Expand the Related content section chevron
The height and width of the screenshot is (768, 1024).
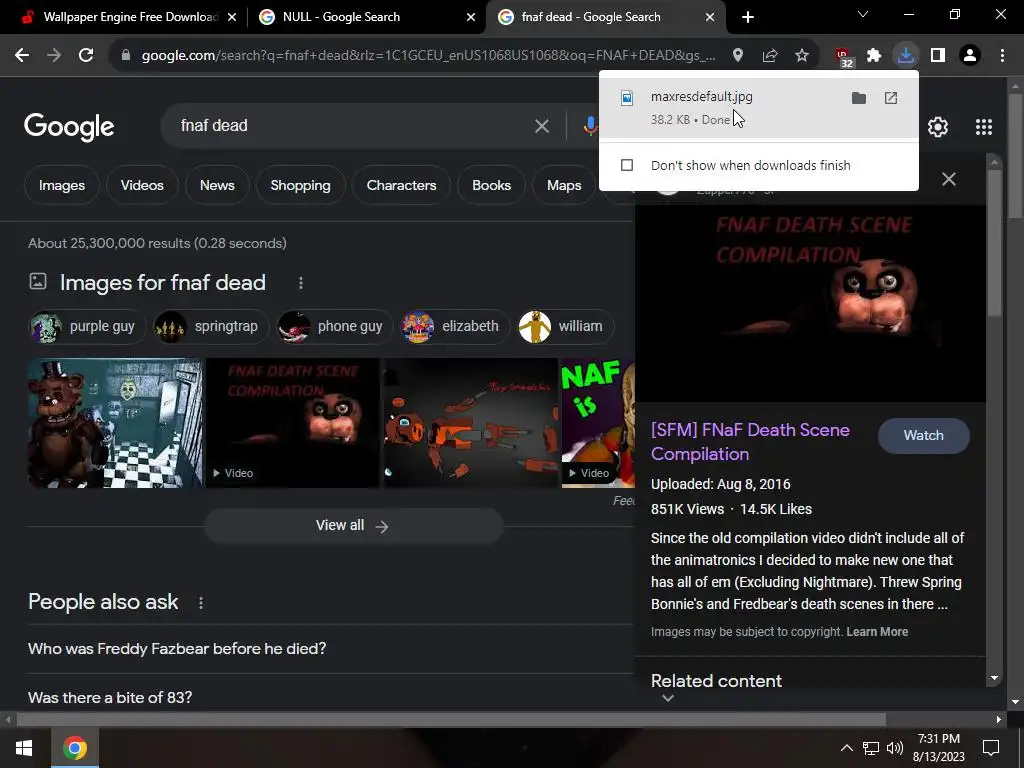coord(668,698)
